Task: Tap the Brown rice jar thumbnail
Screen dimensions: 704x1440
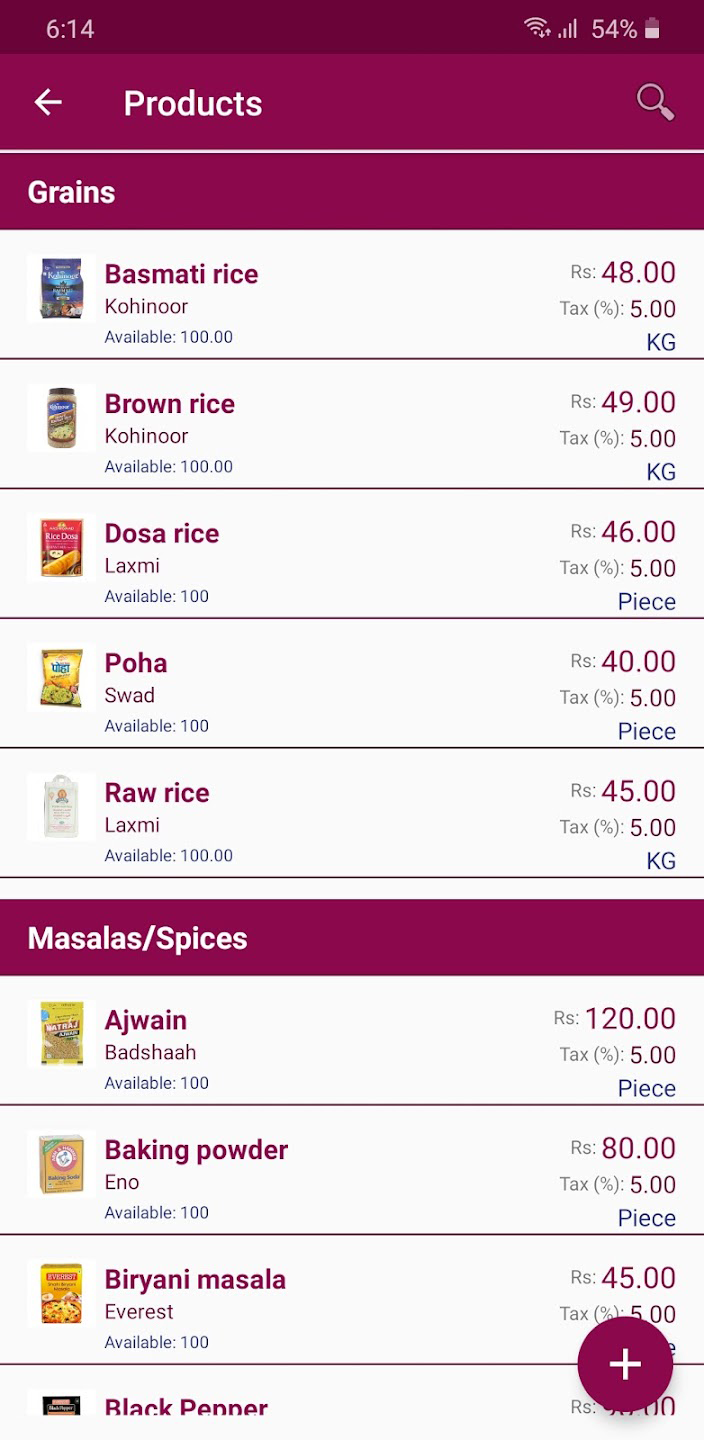Action: [61, 418]
